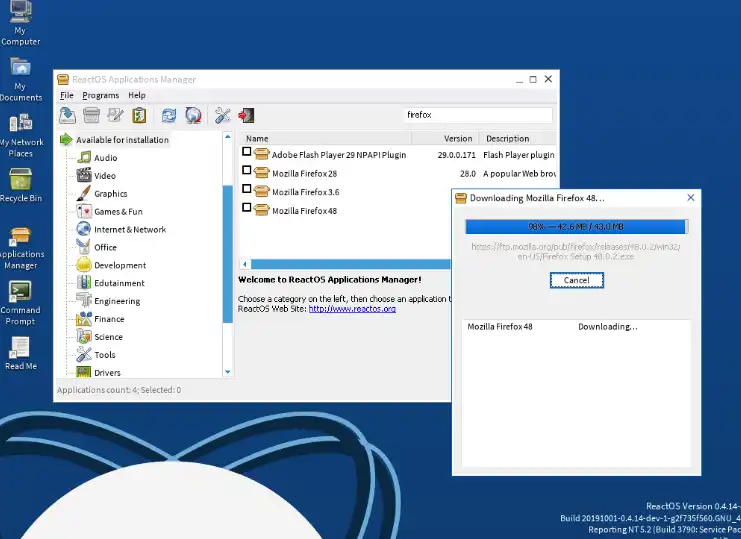Screen dimensions: 741x539
Task: Click the Install toolbar icon
Action: click(67, 116)
